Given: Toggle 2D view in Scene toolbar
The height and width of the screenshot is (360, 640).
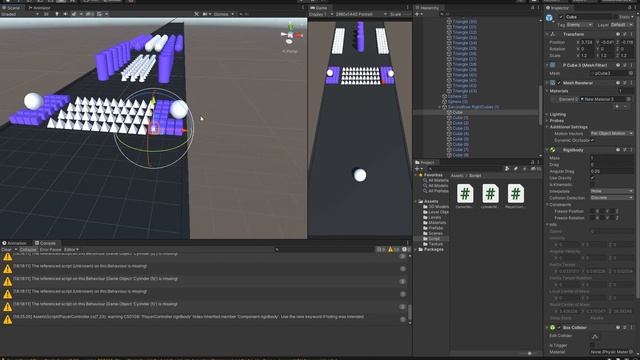Looking at the screenshot, I should pyautogui.click(x=46, y=14).
